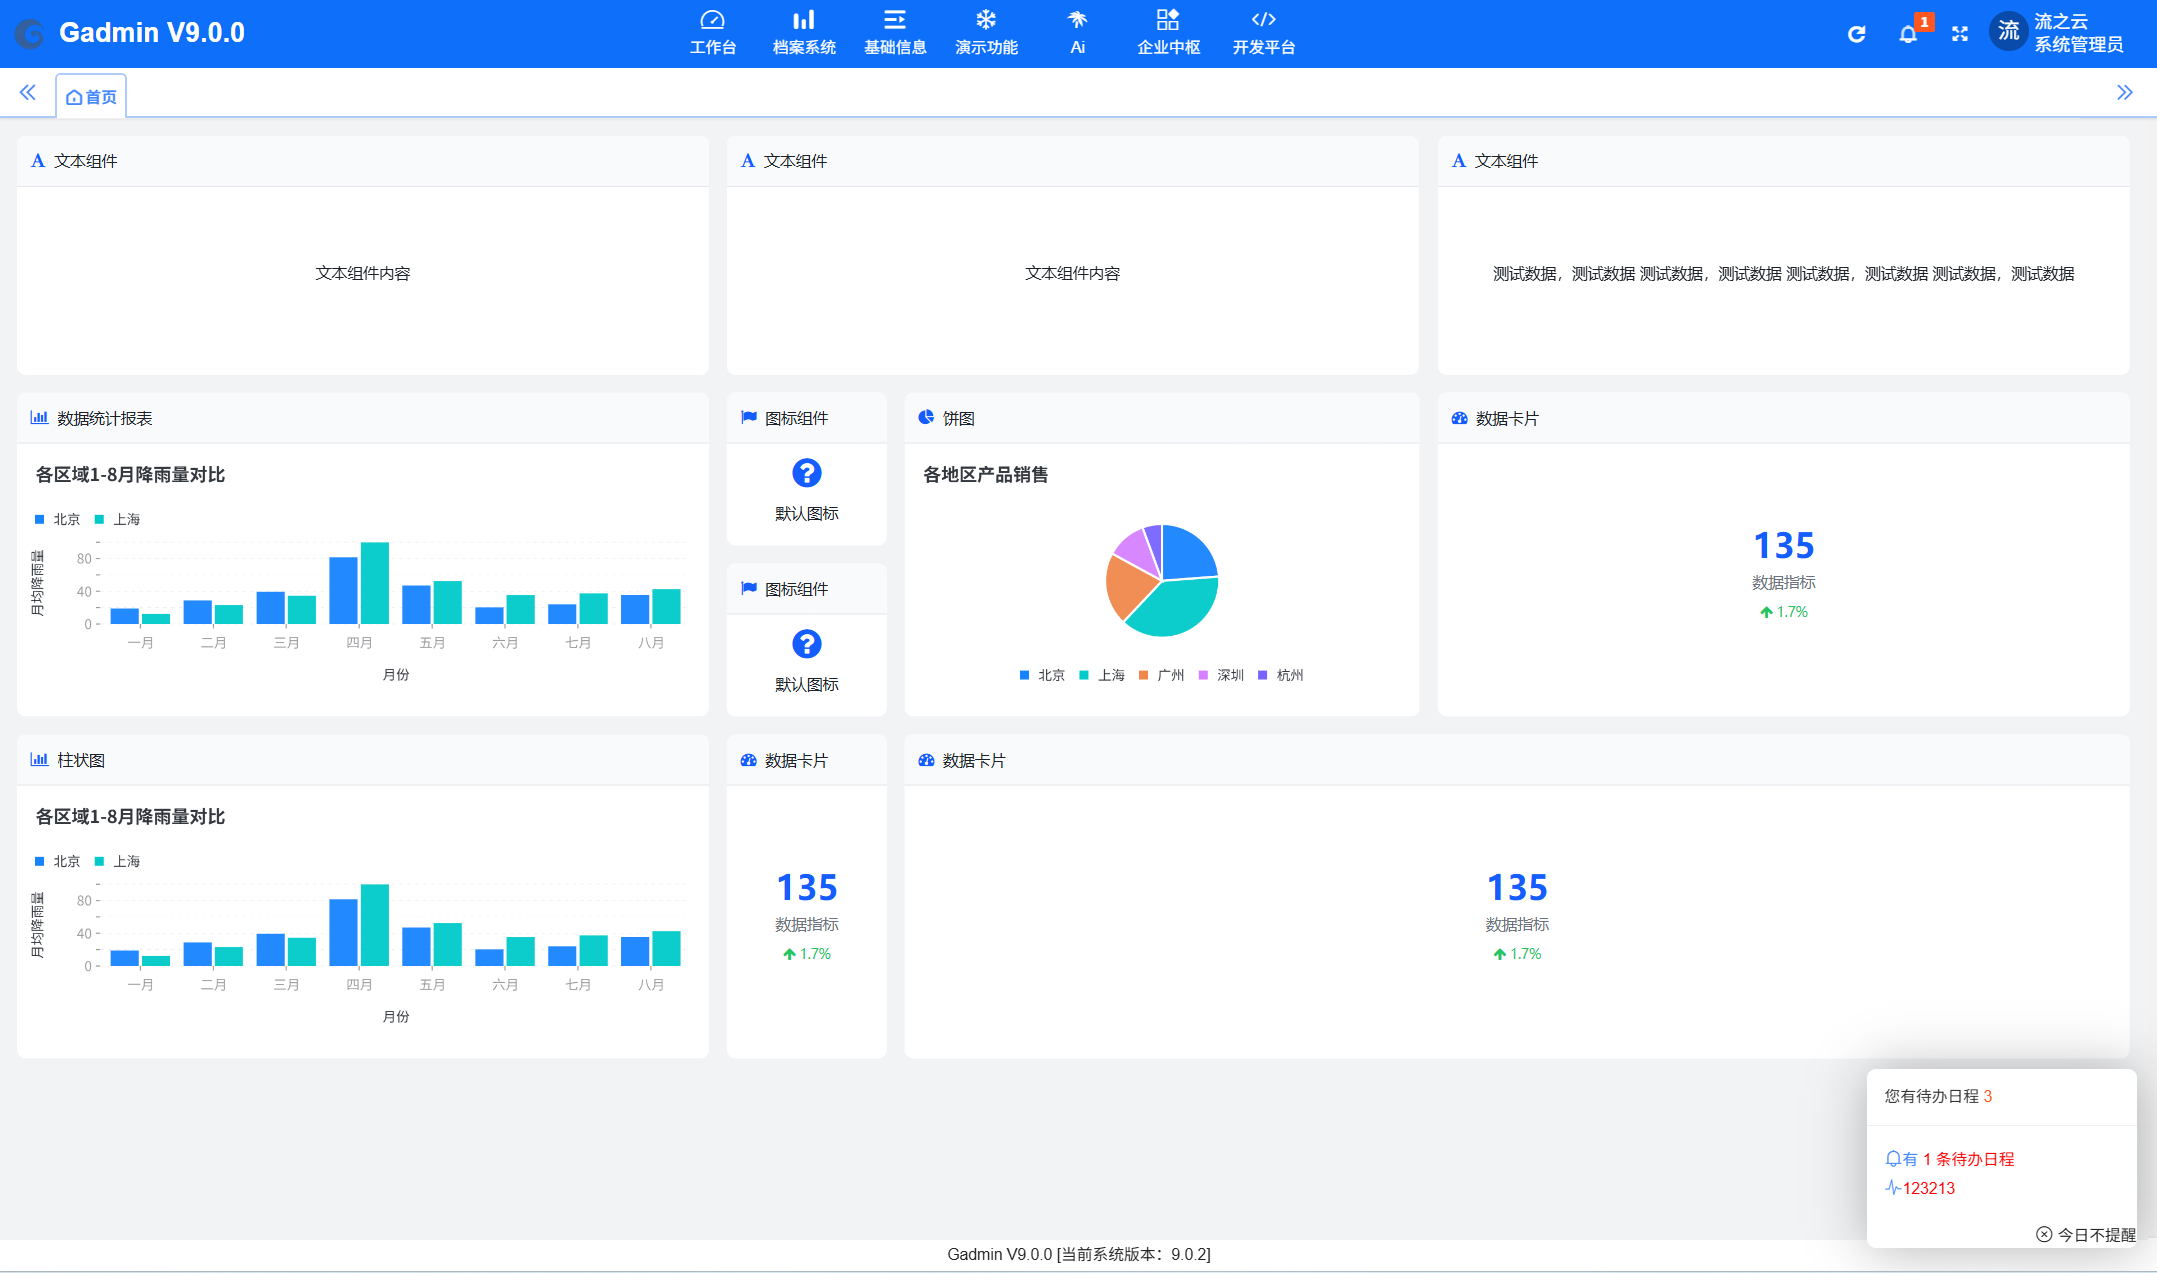Click the 八月 北京 bar in 柱状图
The image size is (2157, 1273).
coord(635,951)
